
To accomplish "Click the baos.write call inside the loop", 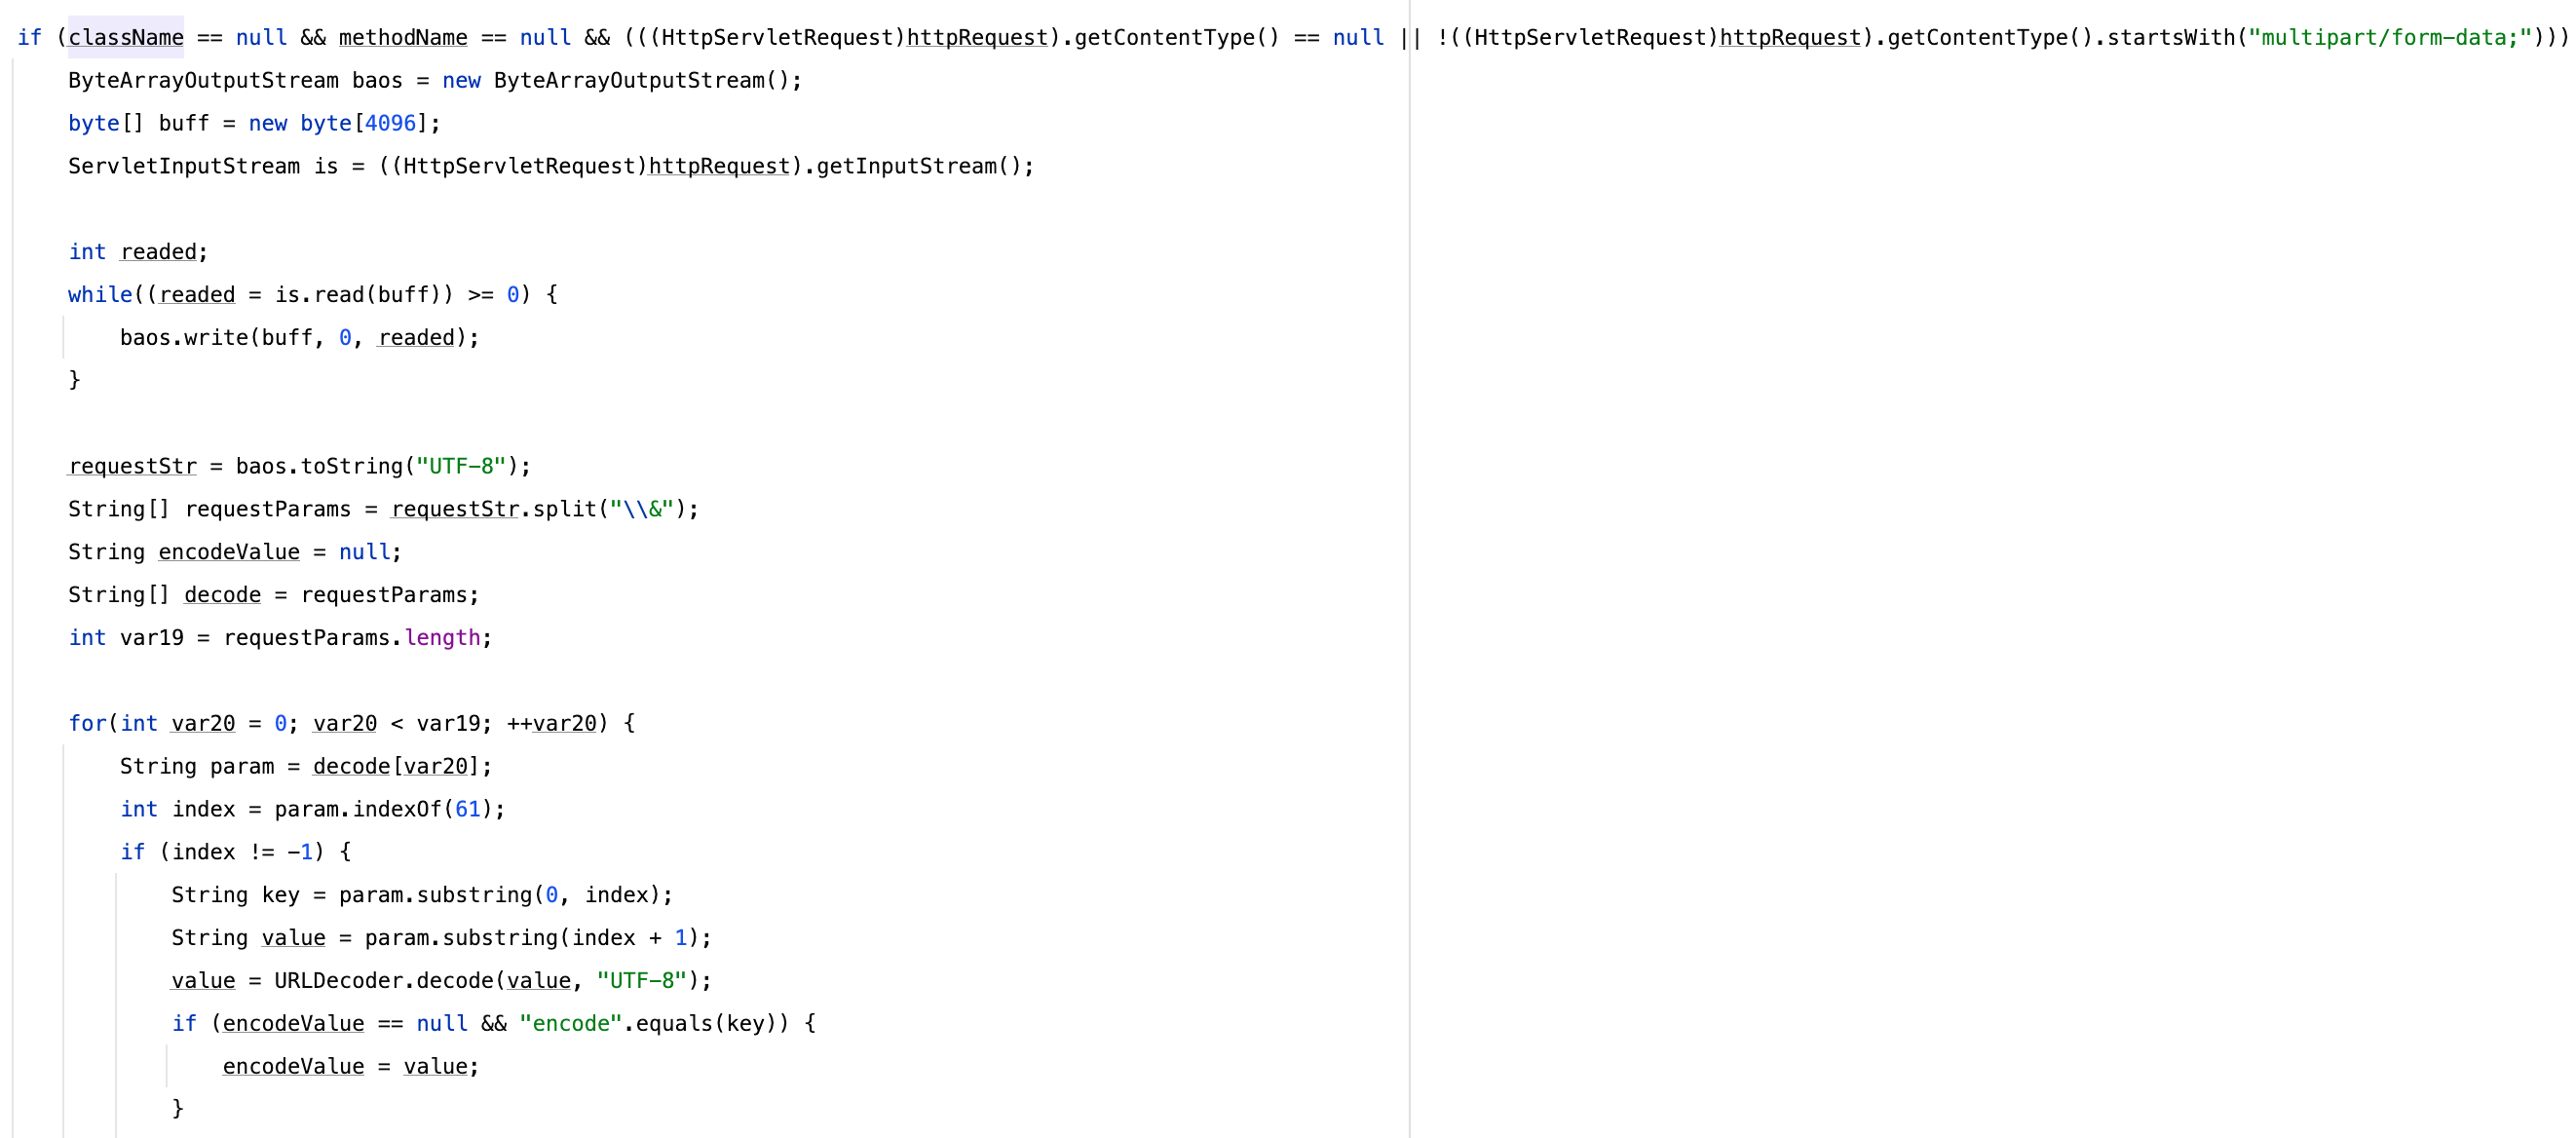I will (x=184, y=338).
